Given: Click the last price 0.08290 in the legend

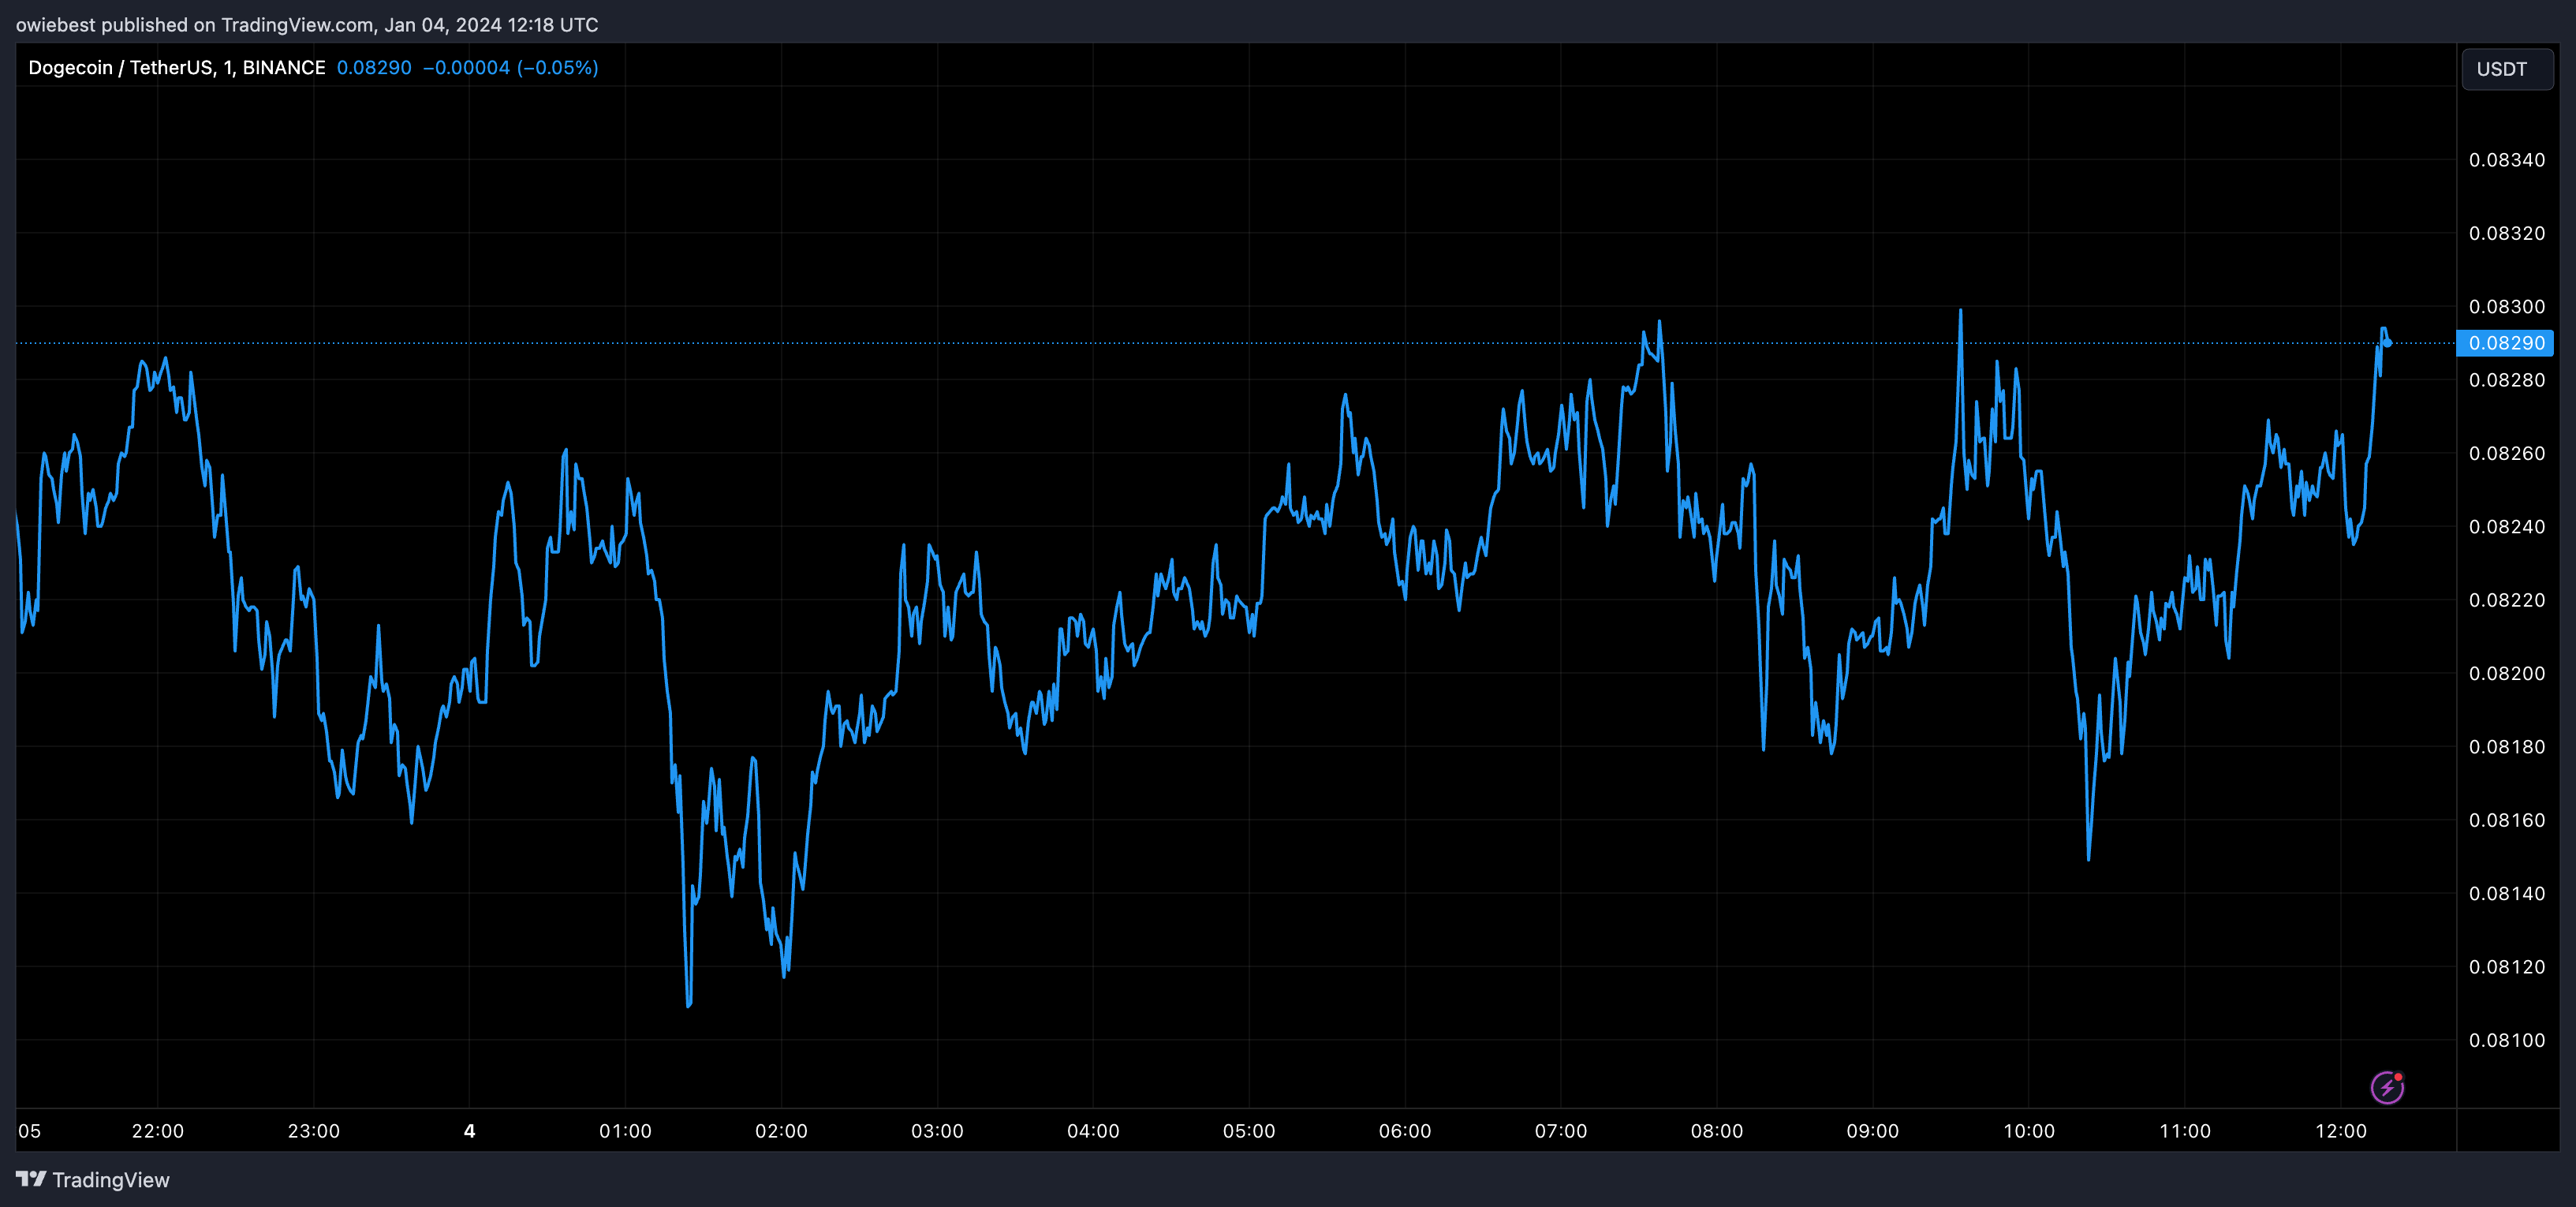Looking at the screenshot, I should point(374,67).
